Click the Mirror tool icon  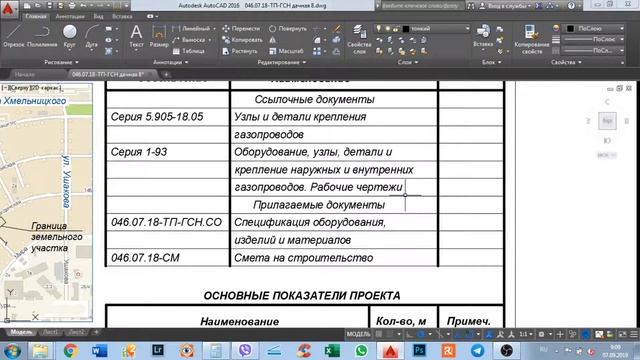coord(273,40)
